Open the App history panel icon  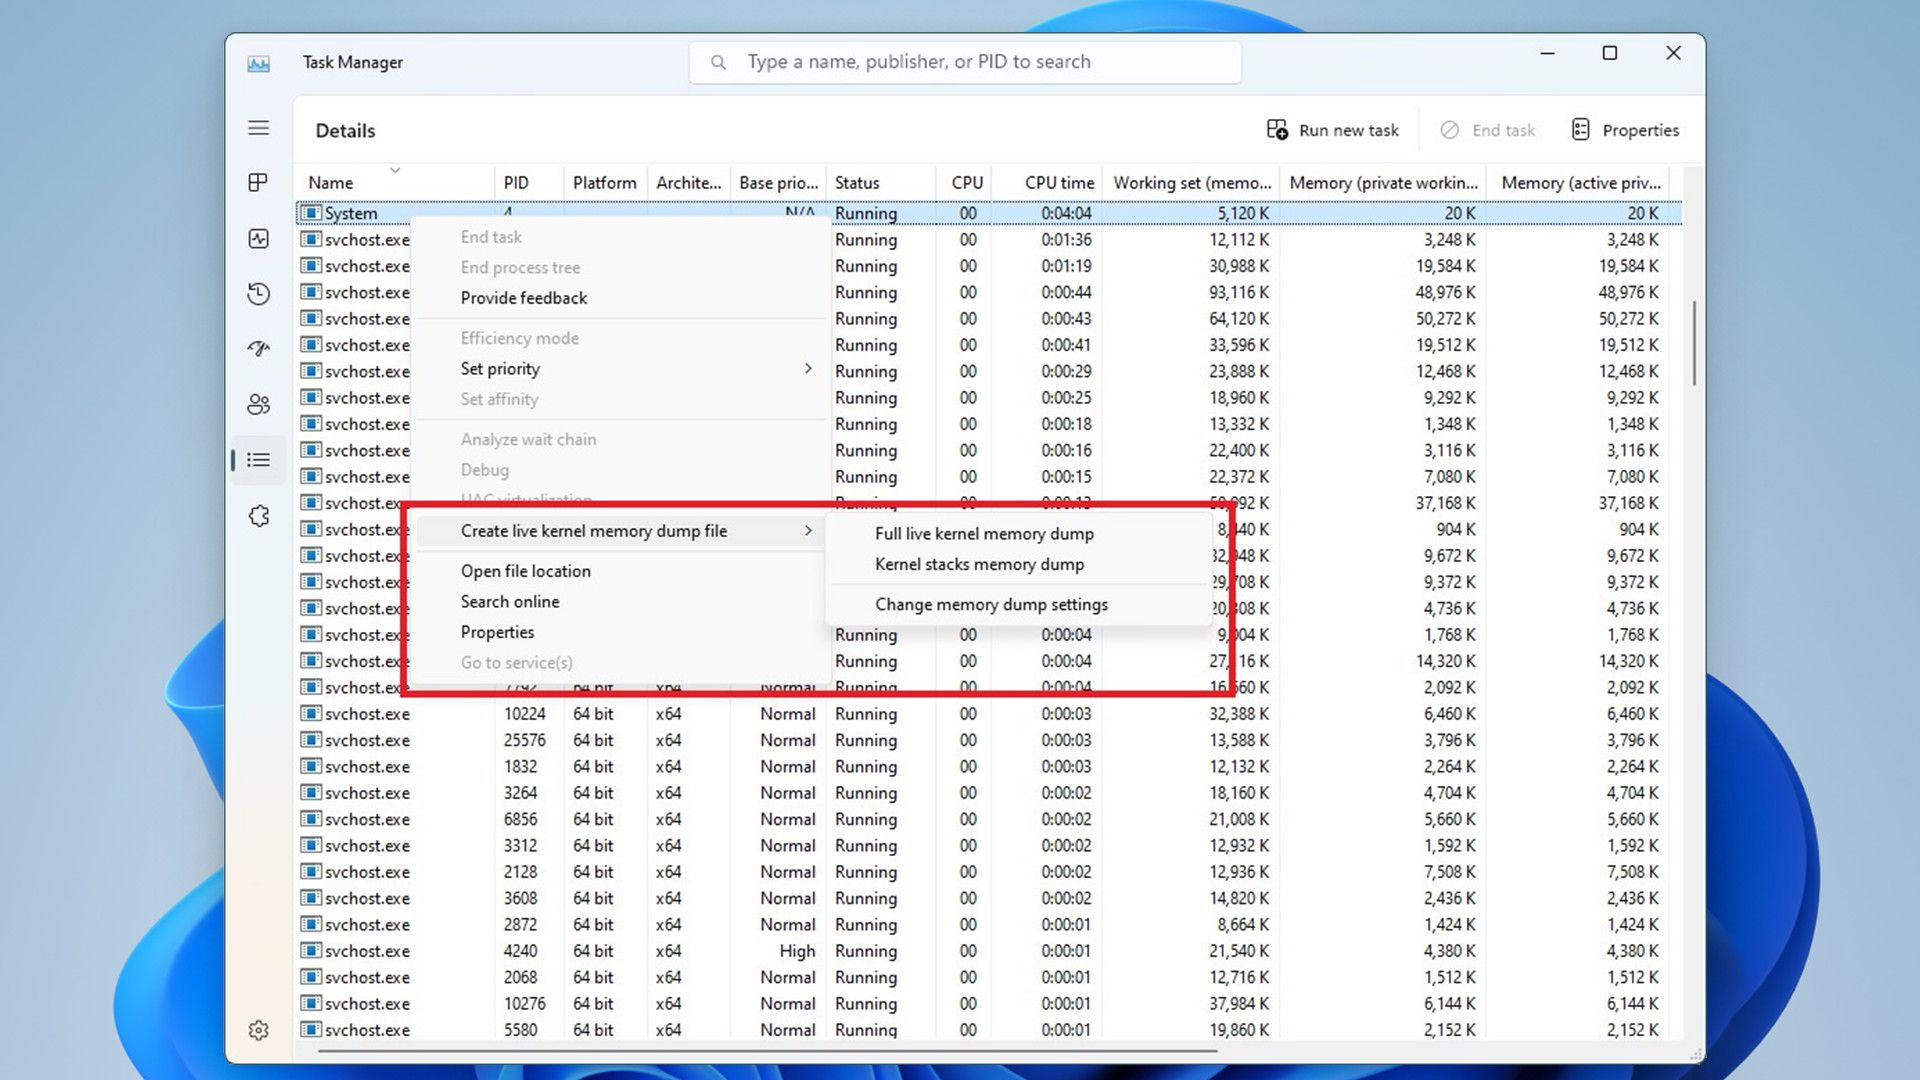[x=260, y=293]
